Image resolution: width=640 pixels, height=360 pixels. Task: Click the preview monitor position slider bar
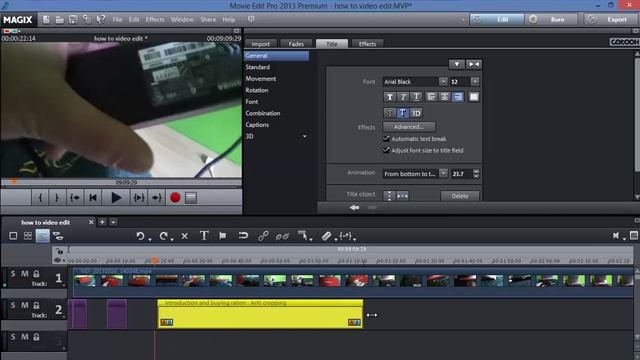(x=121, y=182)
